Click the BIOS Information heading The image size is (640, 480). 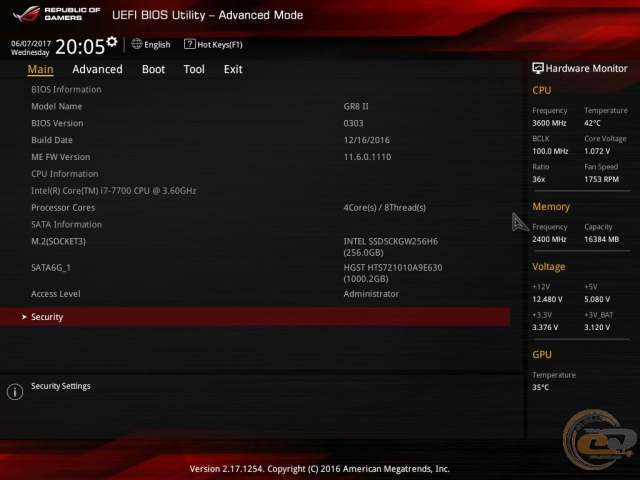tap(66, 89)
